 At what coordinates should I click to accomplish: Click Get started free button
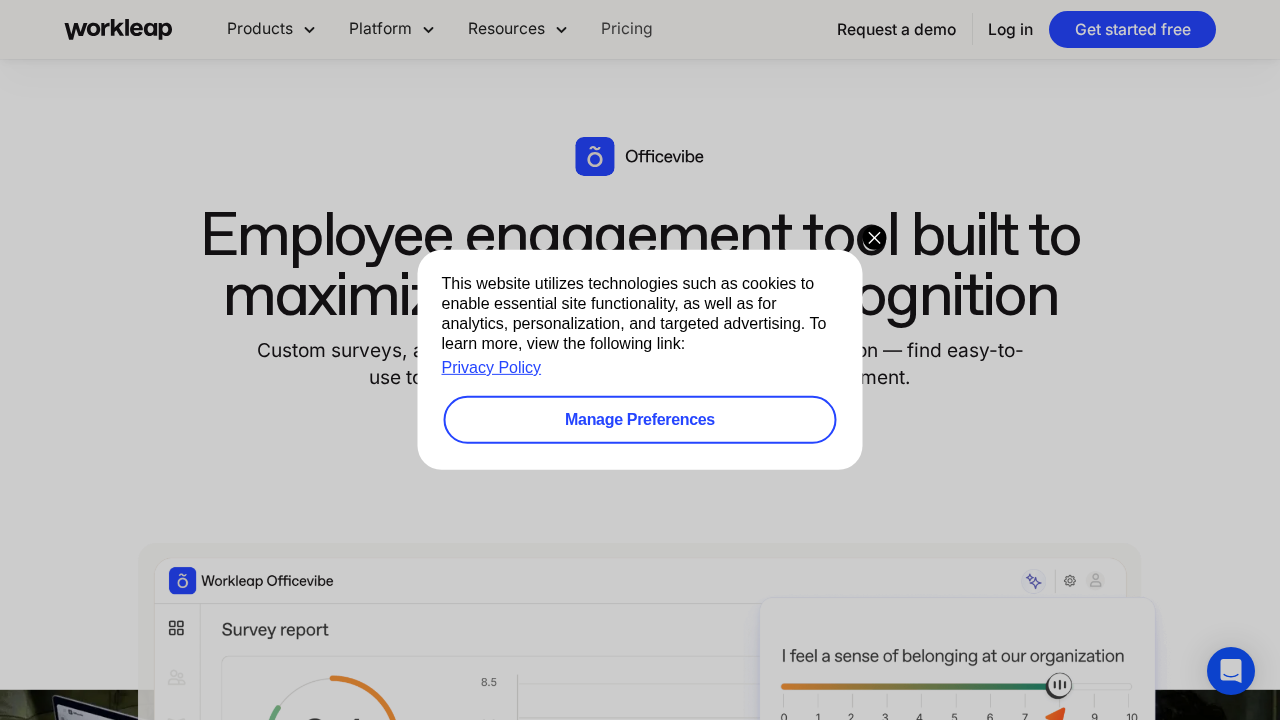click(1132, 30)
